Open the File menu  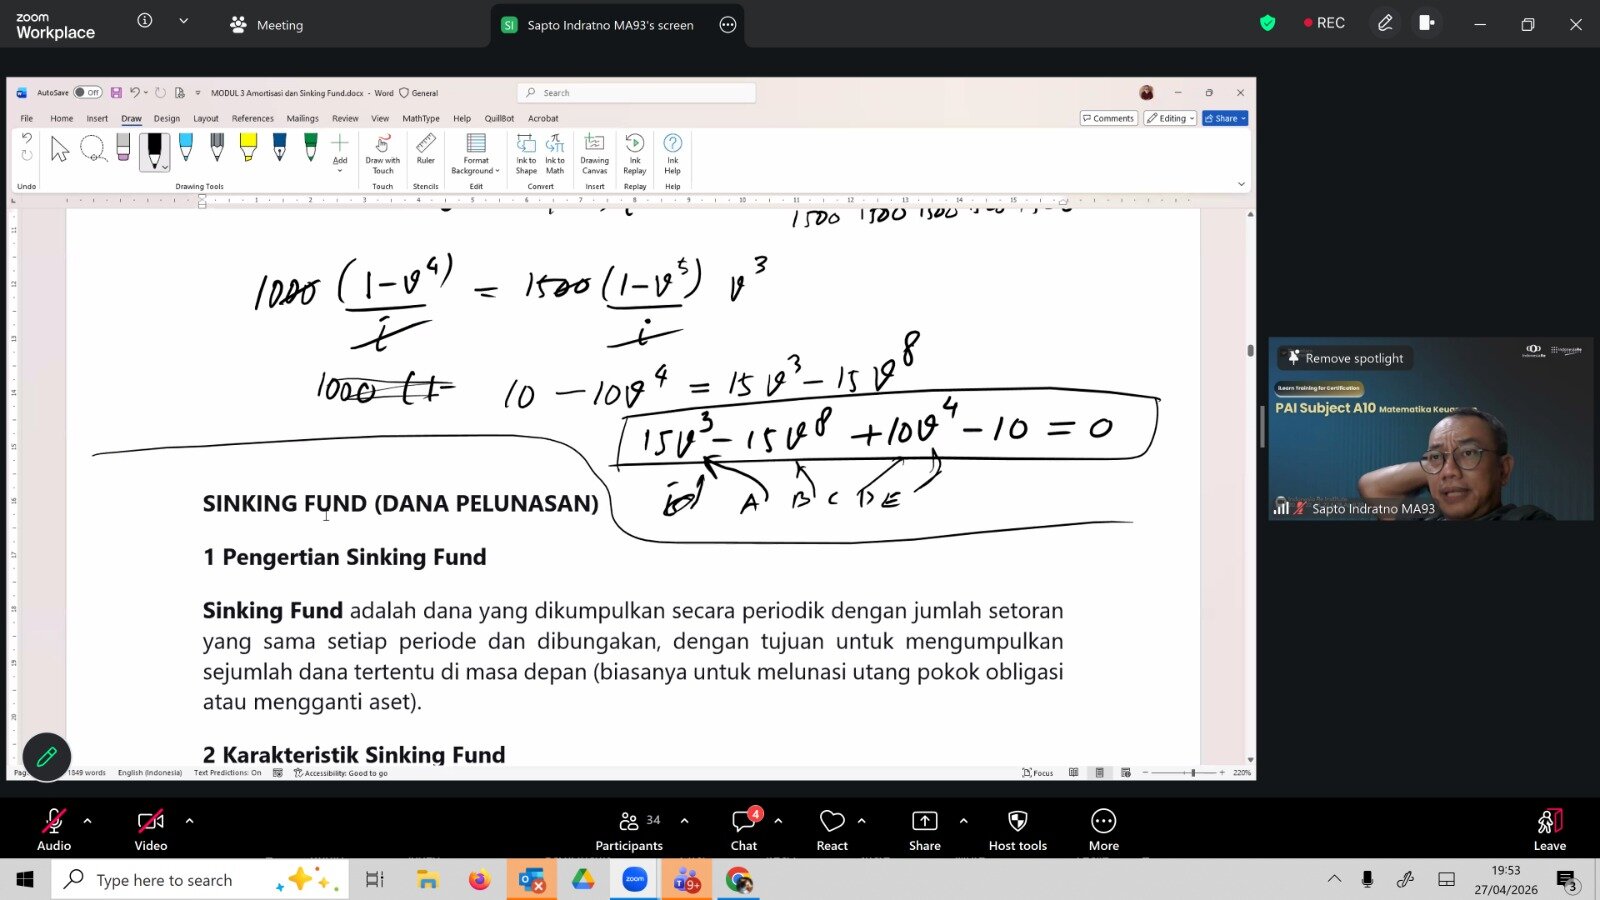pyautogui.click(x=27, y=118)
